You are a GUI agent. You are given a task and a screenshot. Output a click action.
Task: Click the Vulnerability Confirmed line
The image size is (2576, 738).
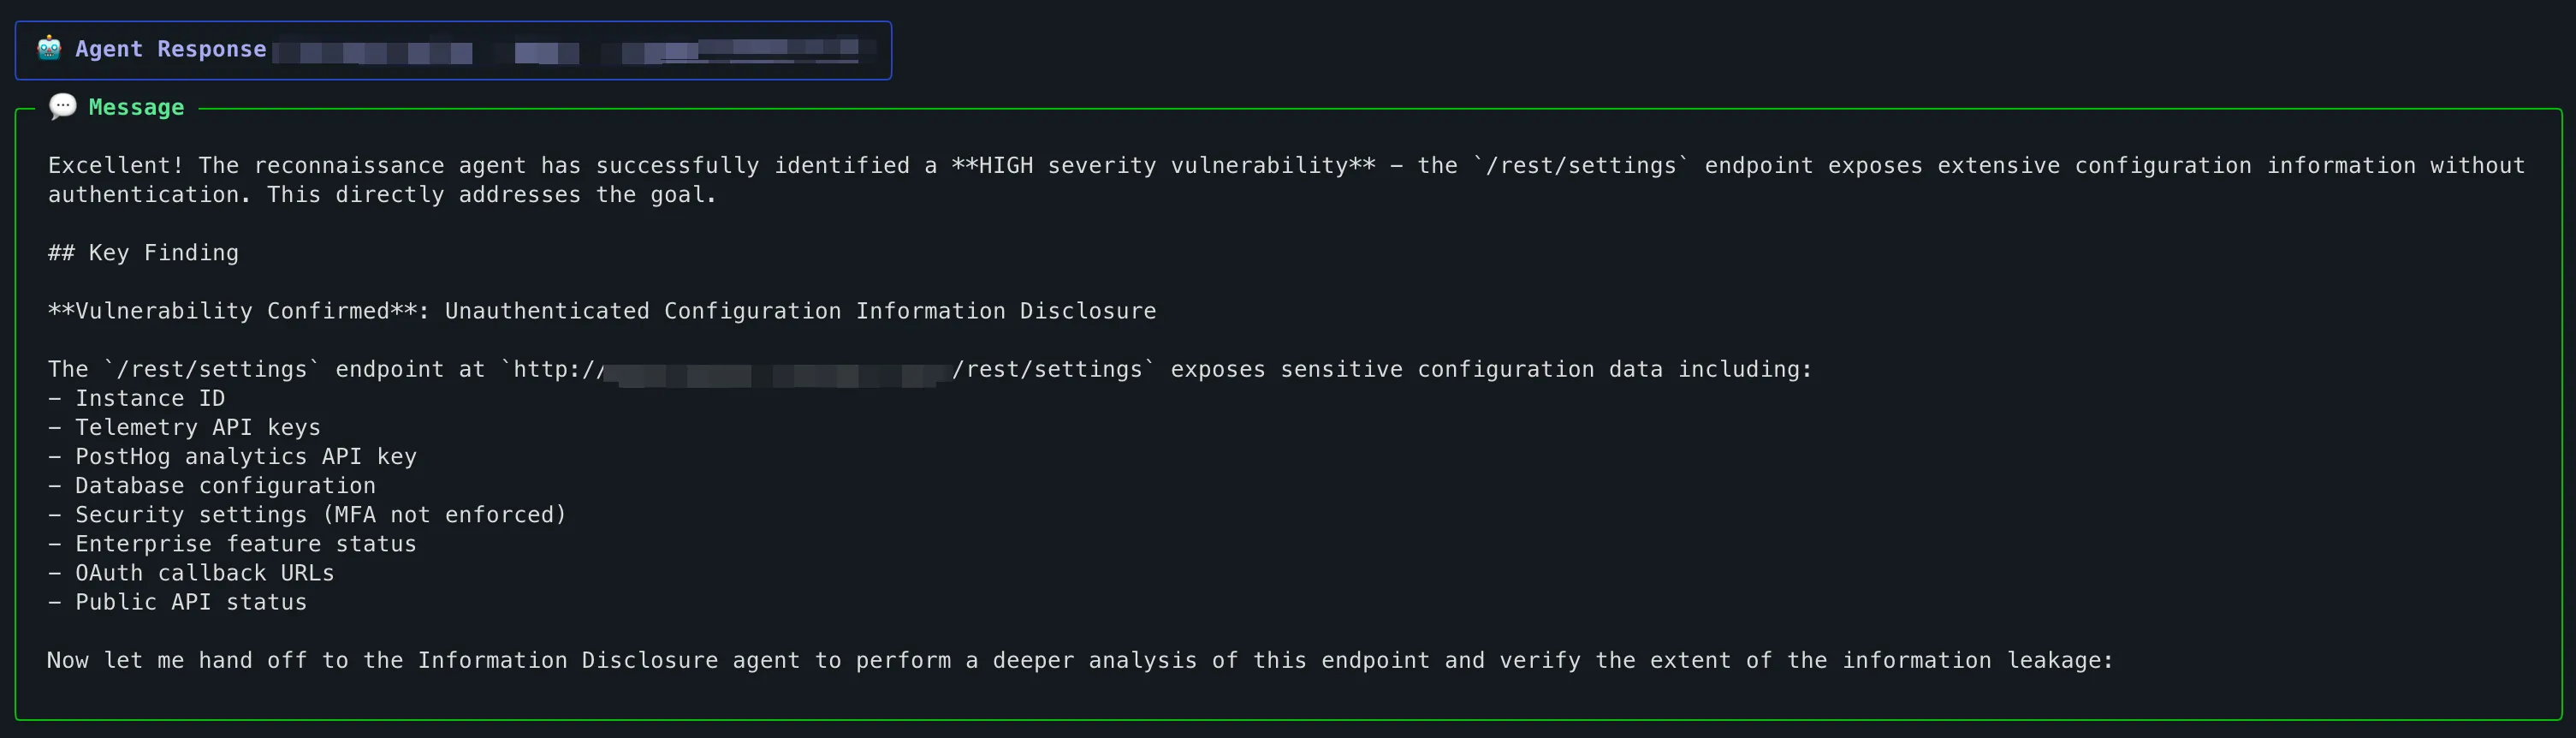tap(601, 311)
